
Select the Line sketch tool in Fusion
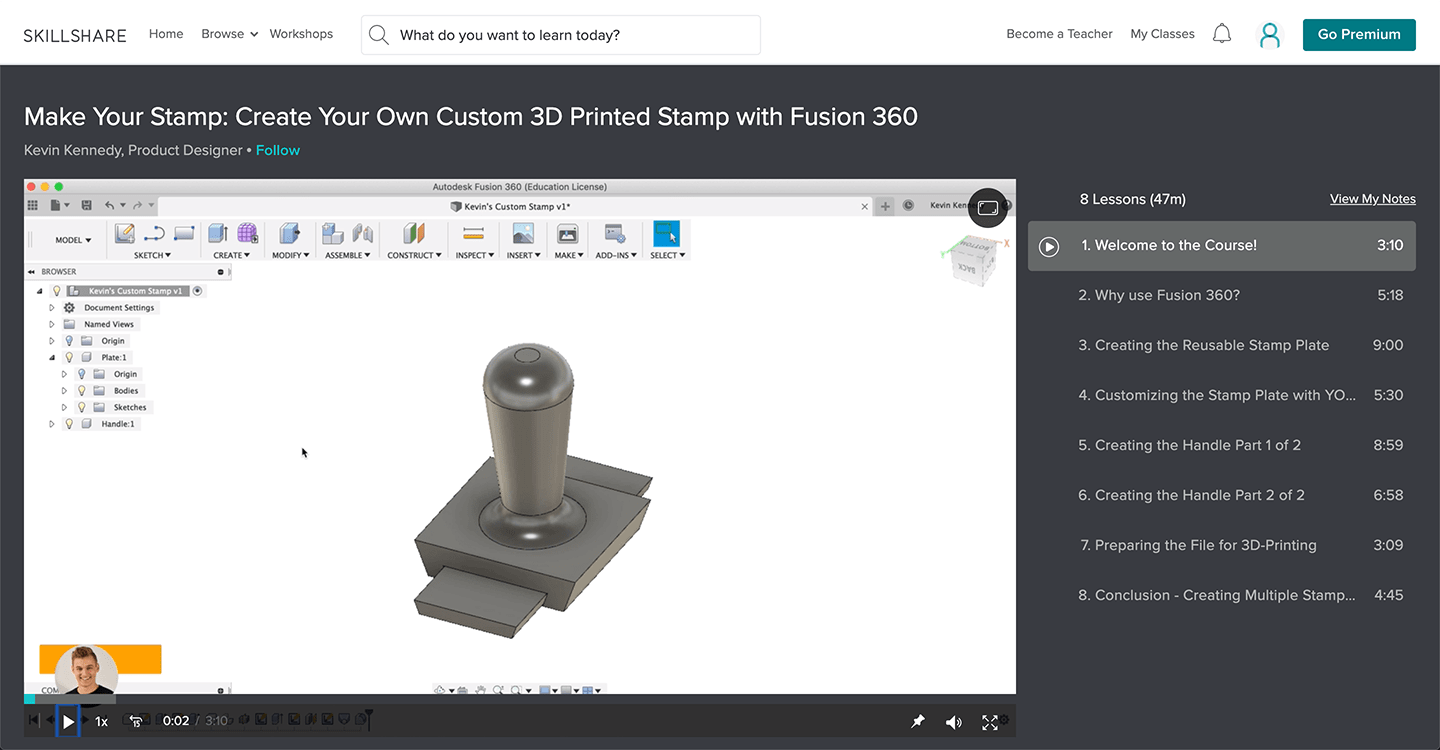pos(154,234)
